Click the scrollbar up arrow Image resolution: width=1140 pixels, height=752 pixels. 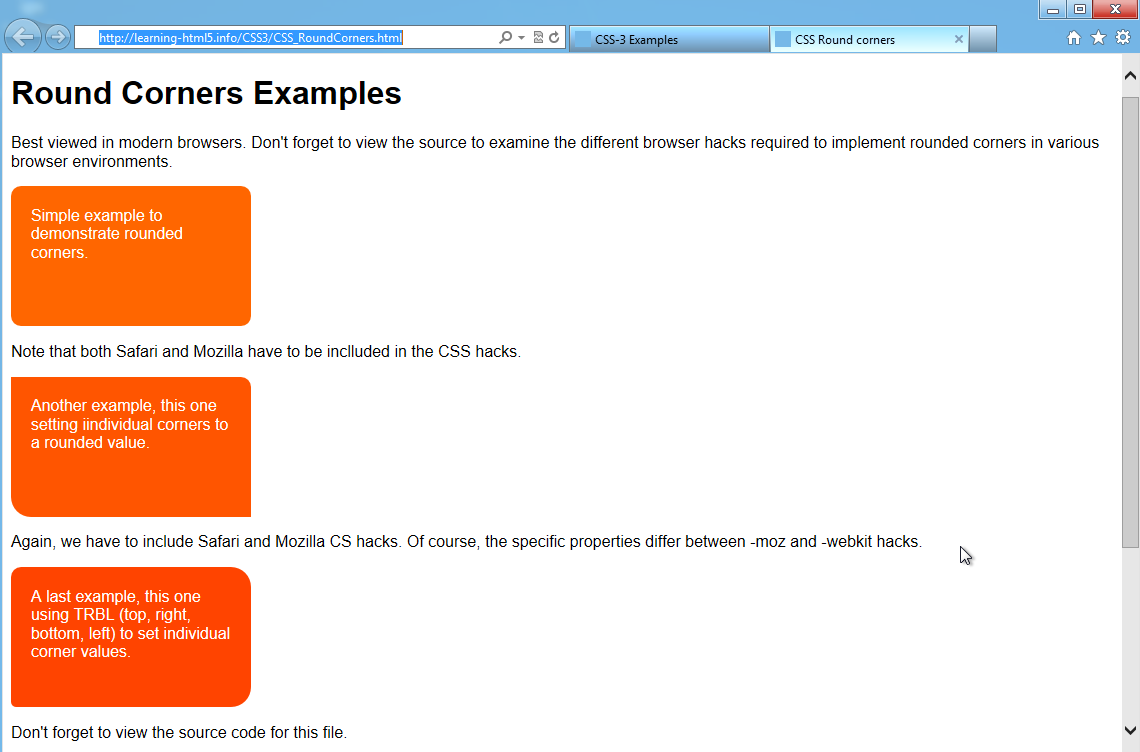(x=1130, y=76)
